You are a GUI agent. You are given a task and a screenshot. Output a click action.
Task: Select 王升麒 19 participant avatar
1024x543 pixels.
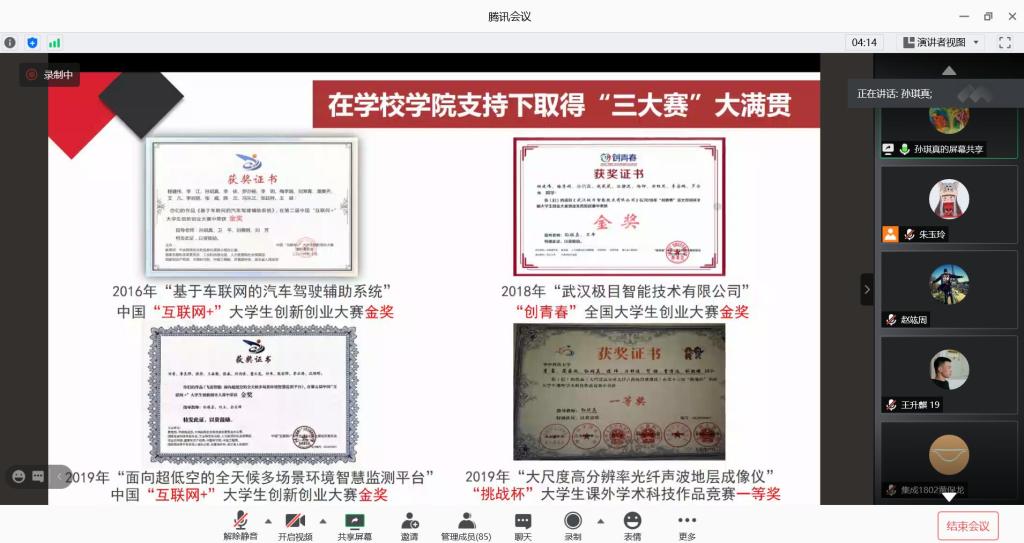pyautogui.click(x=949, y=369)
